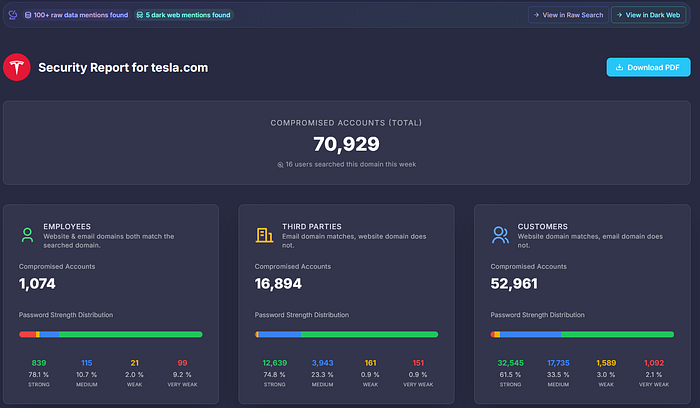The width and height of the screenshot is (700, 408).
Task: Click Employees password strength distribution bar
Action: (111, 334)
